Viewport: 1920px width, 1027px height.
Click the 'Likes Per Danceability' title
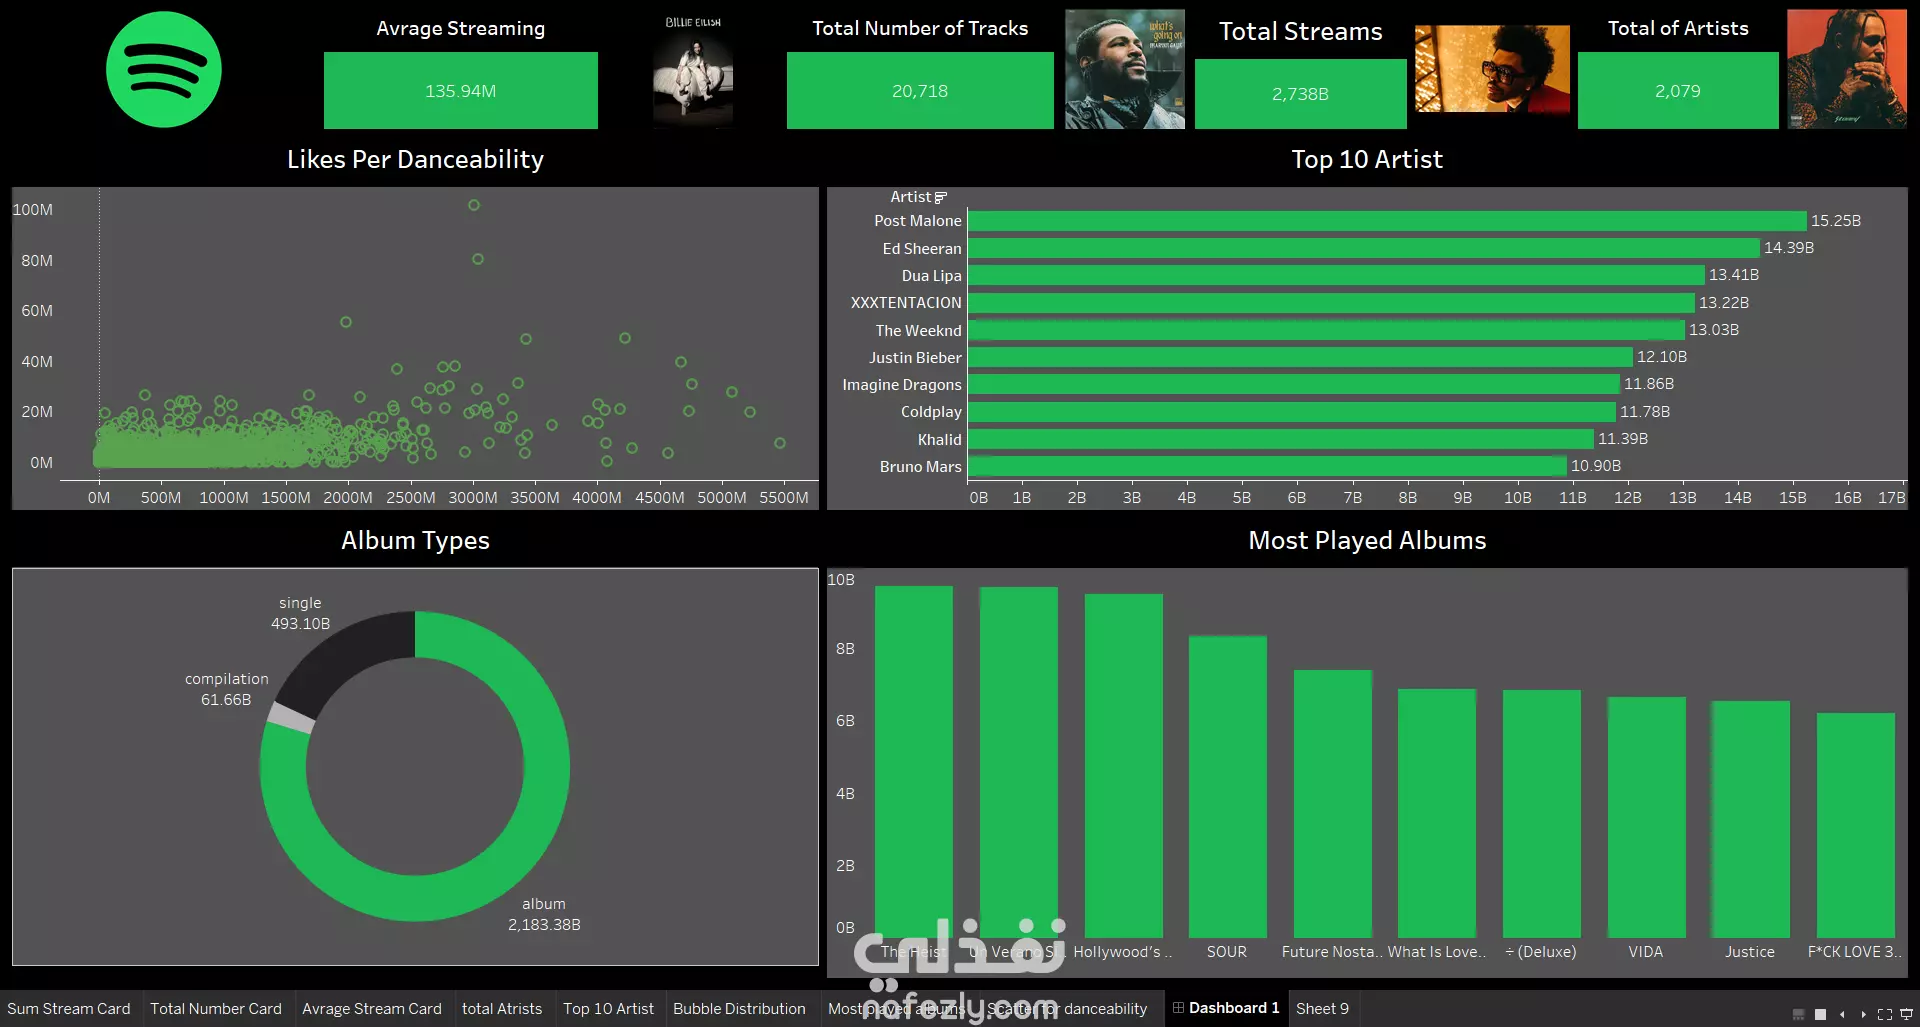pyautogui.click(x=415, y=160)
